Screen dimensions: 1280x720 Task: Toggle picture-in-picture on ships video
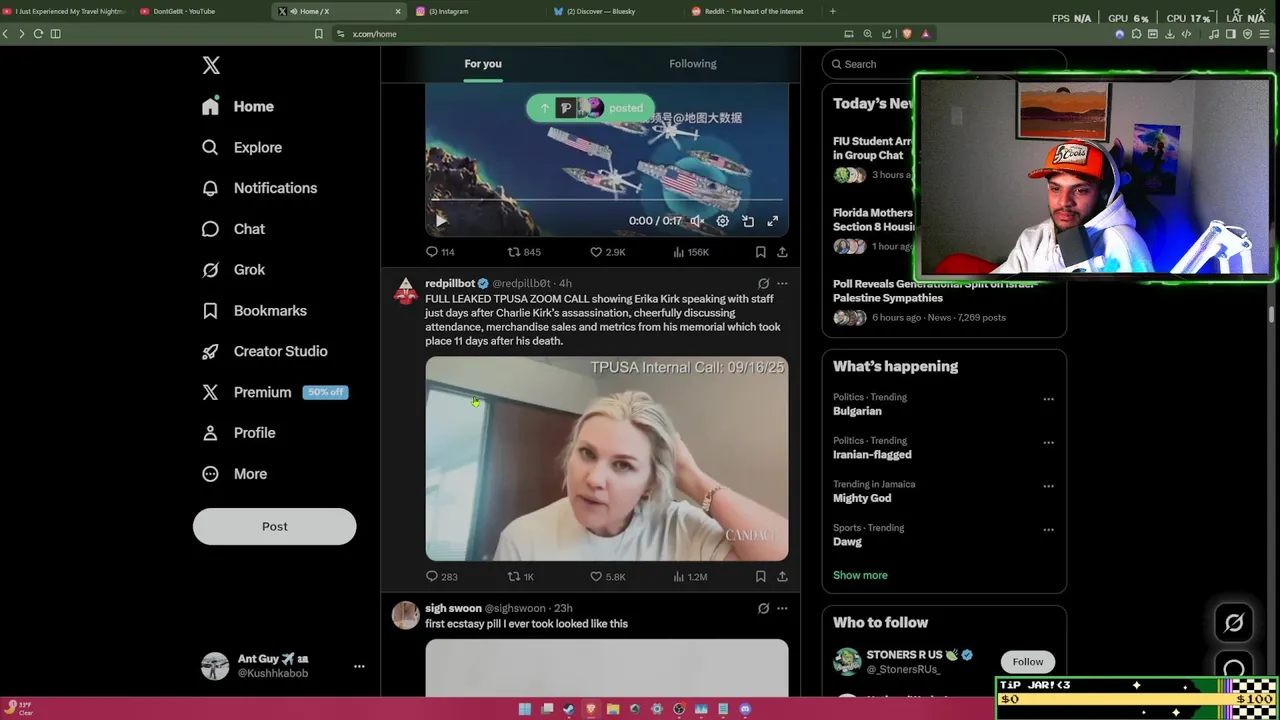(748, 221)
